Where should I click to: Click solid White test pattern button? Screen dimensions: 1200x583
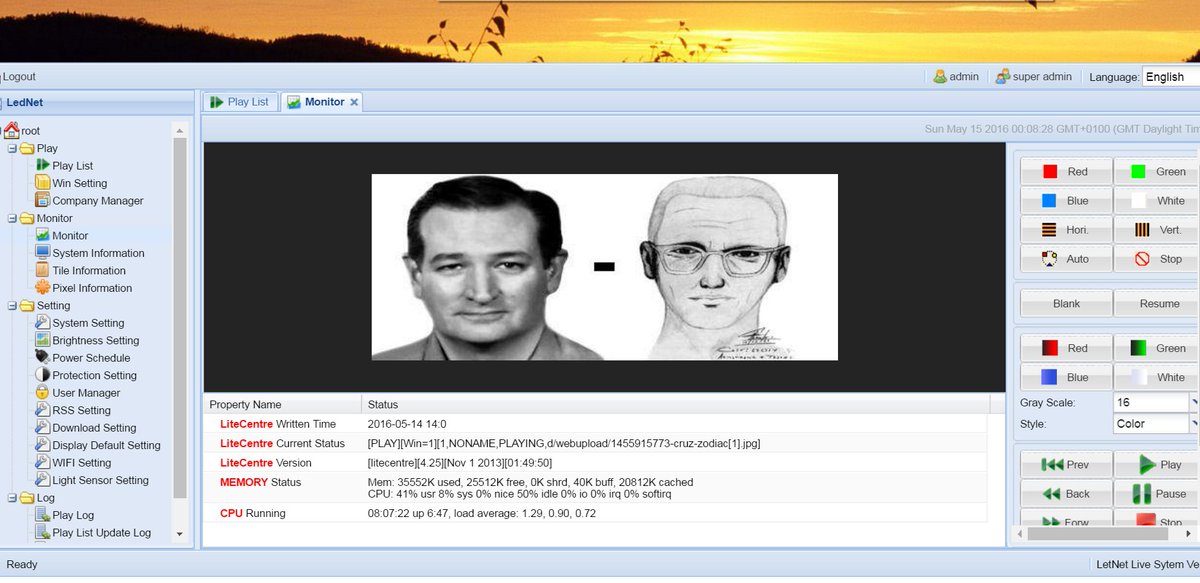(x=1157, y=201)
